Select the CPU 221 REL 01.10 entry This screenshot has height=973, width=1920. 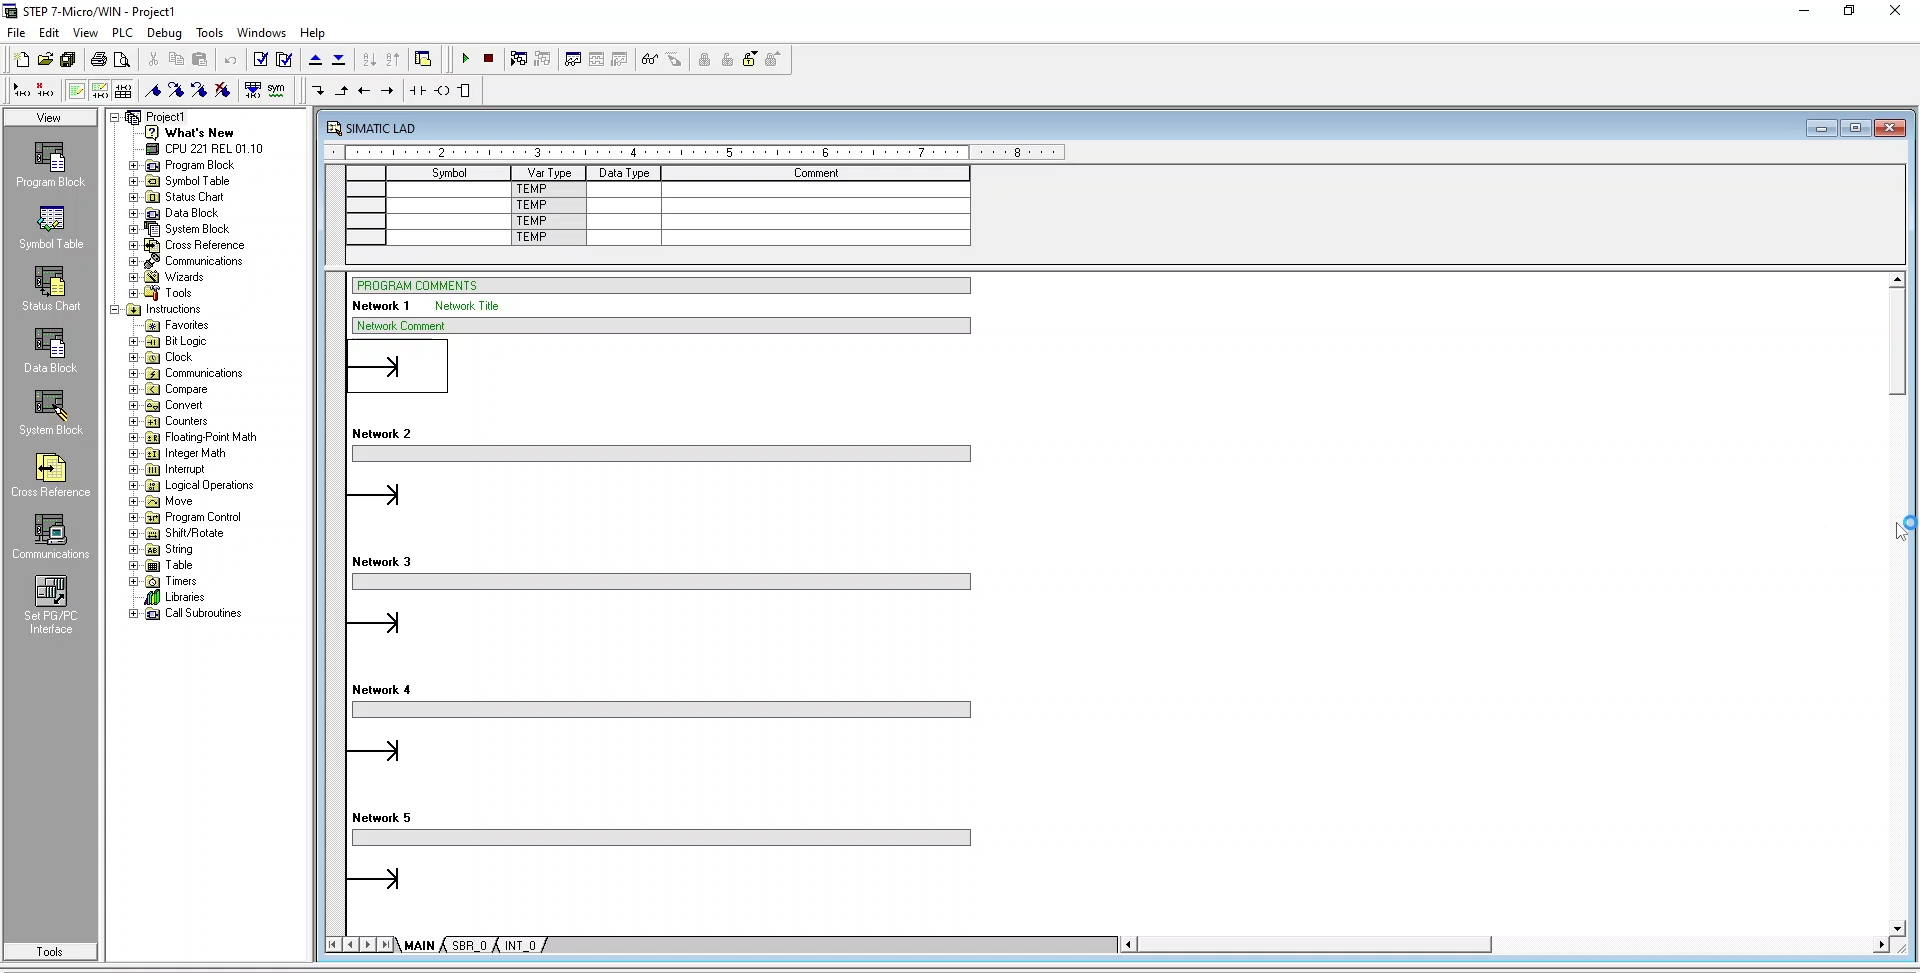point(212,148)
